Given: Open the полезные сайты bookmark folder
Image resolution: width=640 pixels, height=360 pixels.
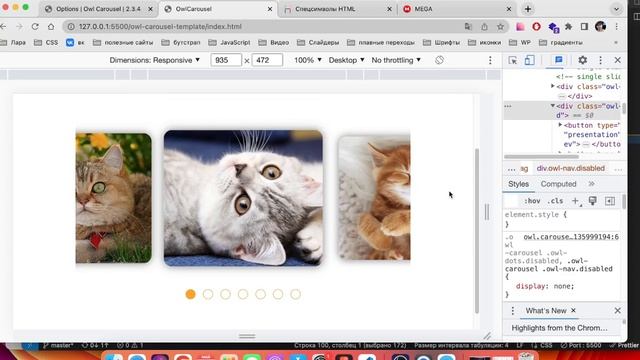Looking at the screenshot, I should click(x=123, y=42).
